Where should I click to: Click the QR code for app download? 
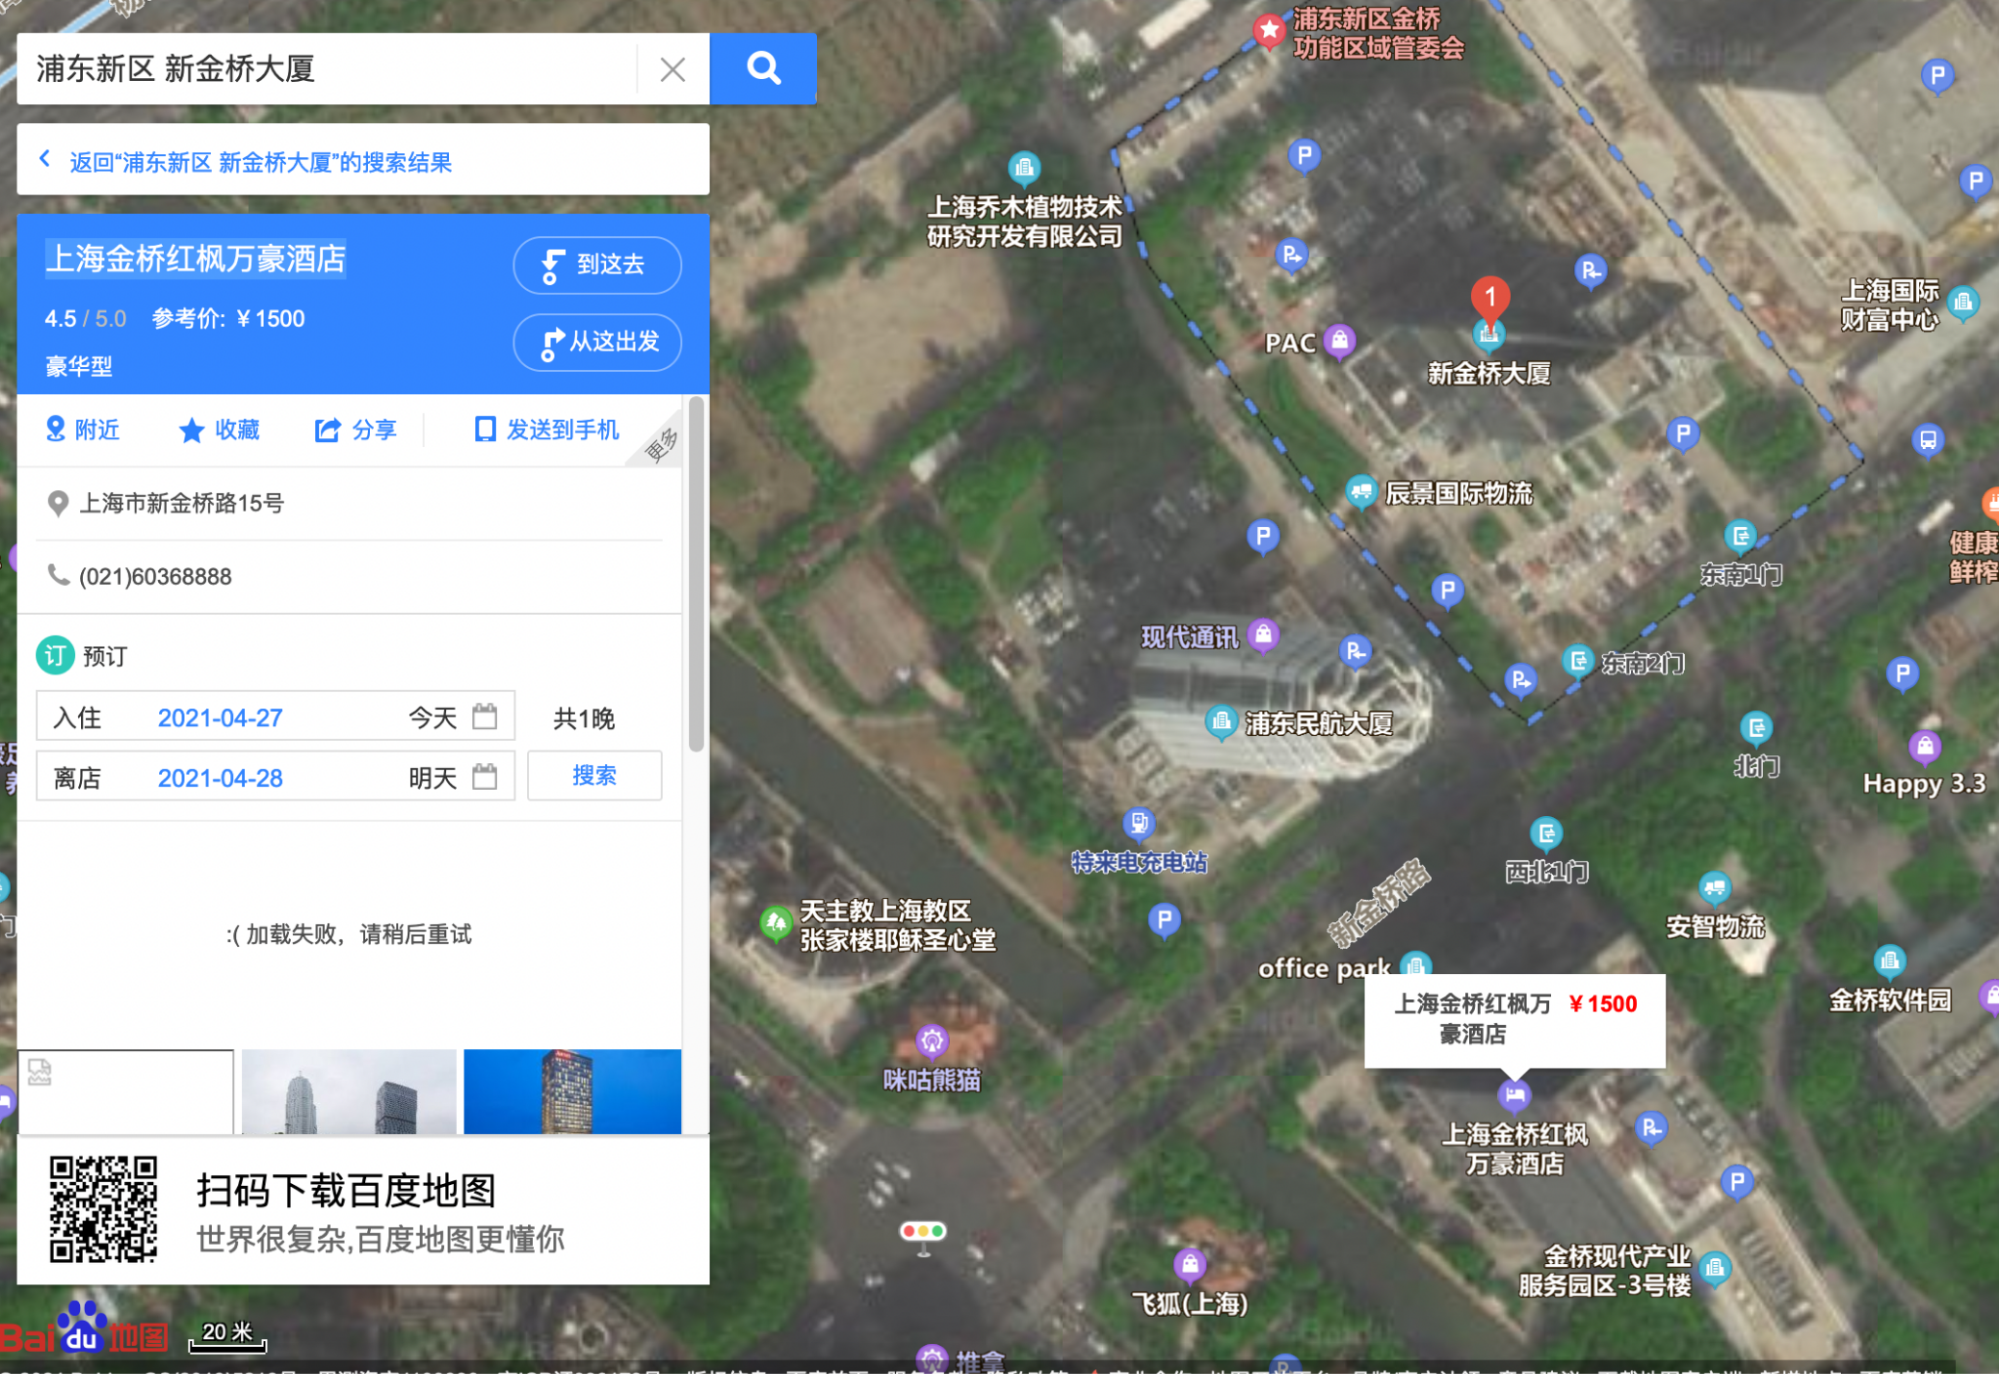pos(103,1209)
